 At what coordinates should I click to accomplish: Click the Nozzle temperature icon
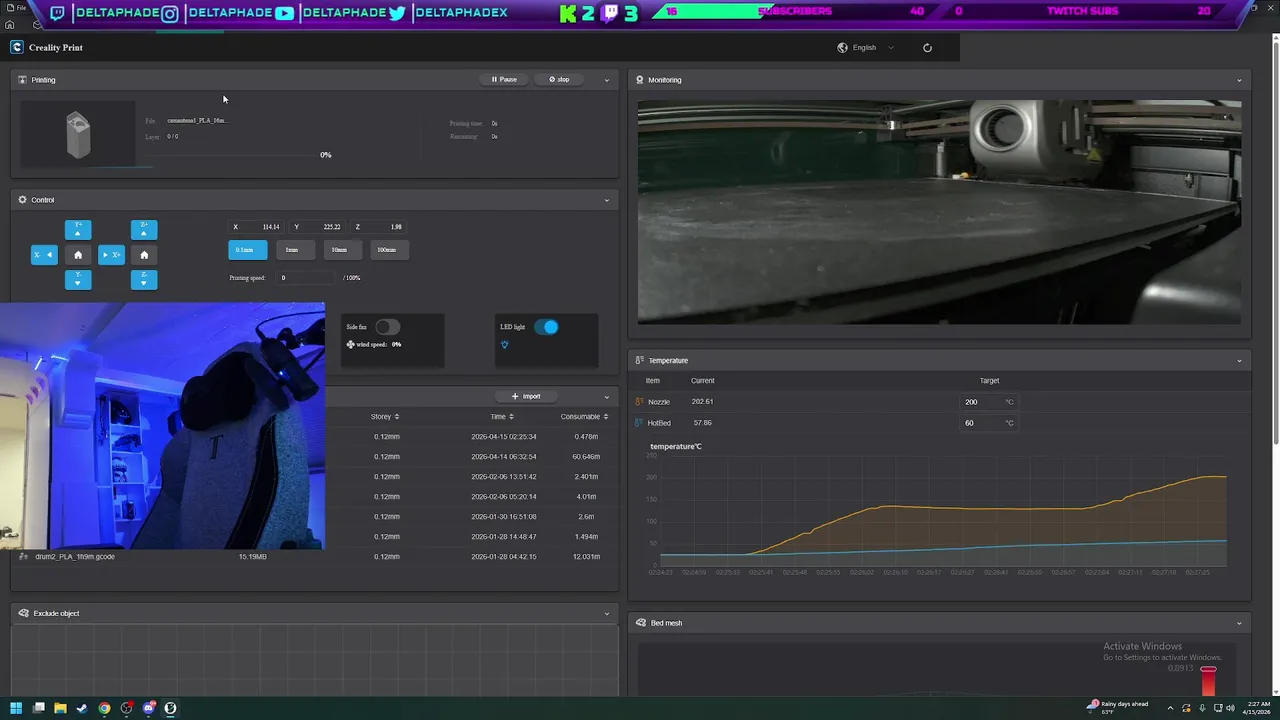click(639, 402)
